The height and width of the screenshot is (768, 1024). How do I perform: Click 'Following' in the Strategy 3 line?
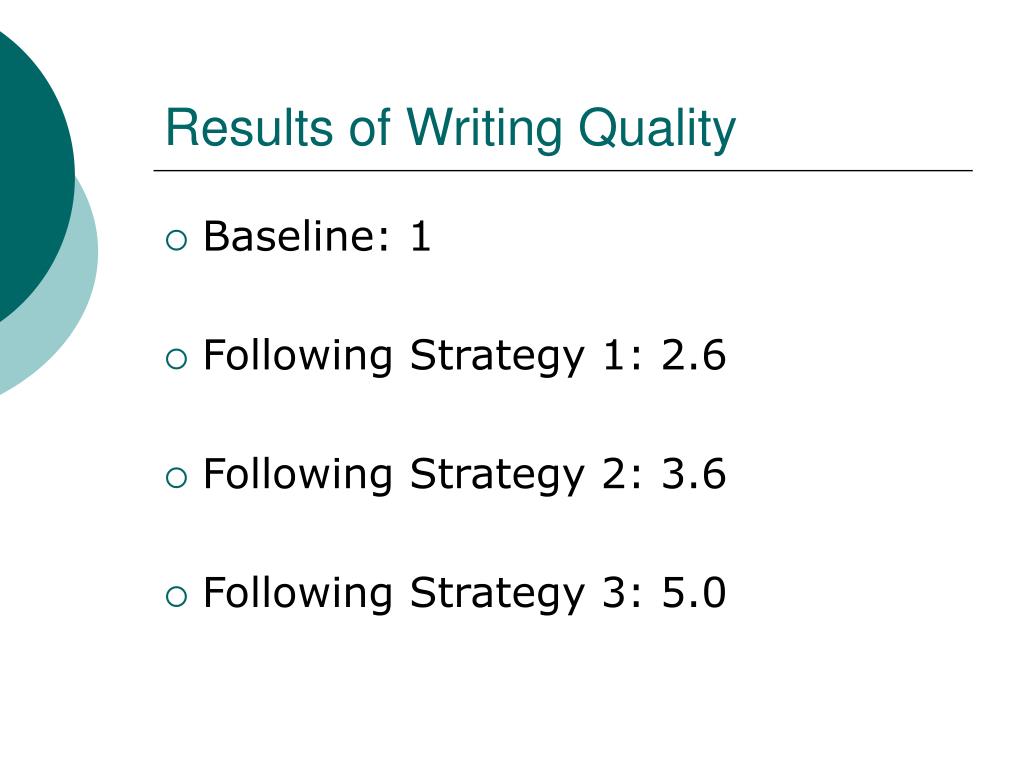[x=298, y=594]
